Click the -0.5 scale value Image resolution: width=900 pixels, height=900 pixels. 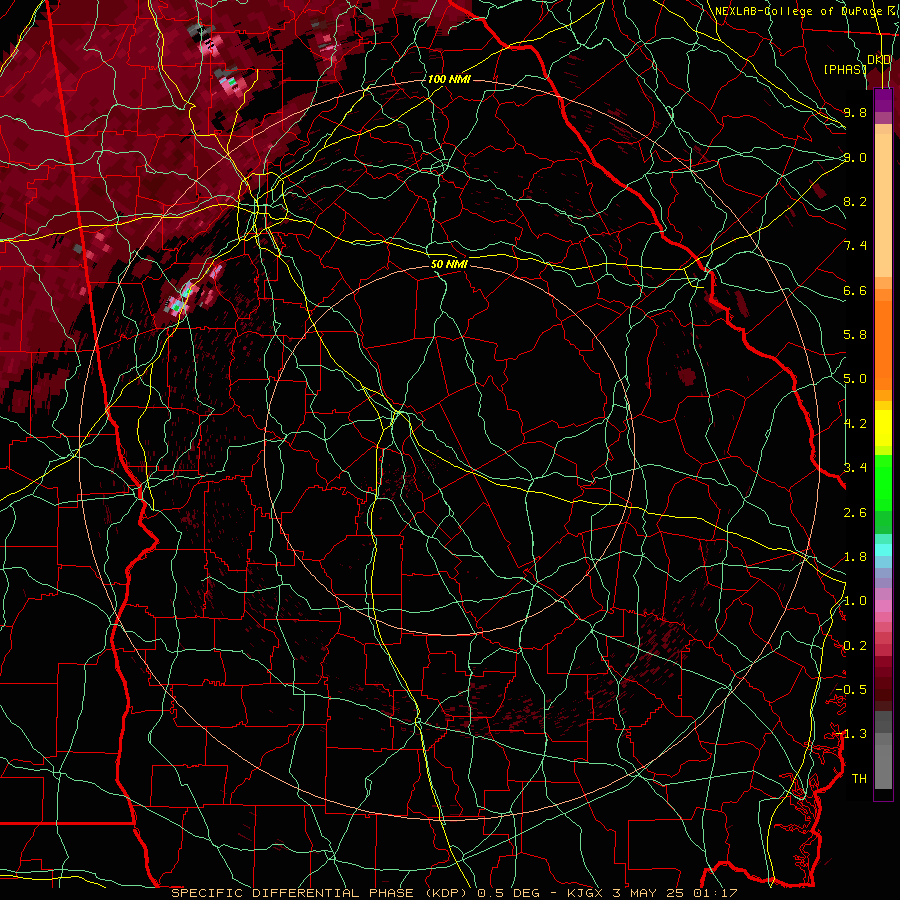(x=851, y=690)
